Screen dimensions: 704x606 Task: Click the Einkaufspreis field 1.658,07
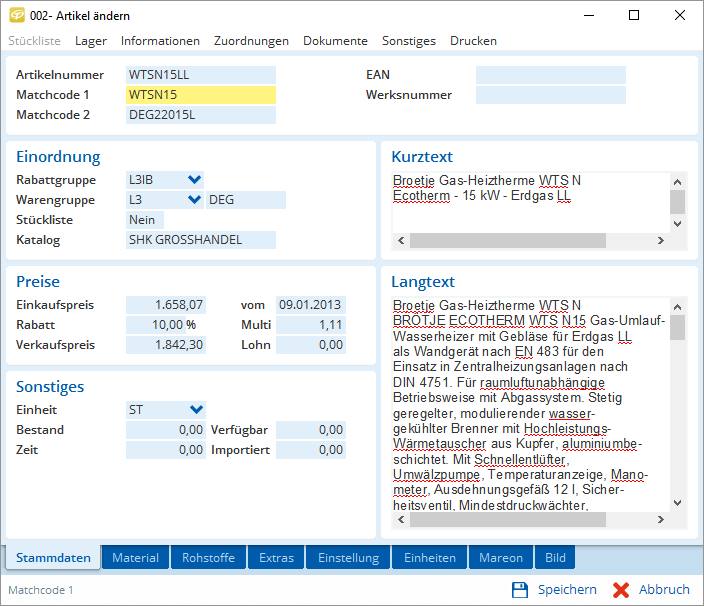[x=166, y=305]
